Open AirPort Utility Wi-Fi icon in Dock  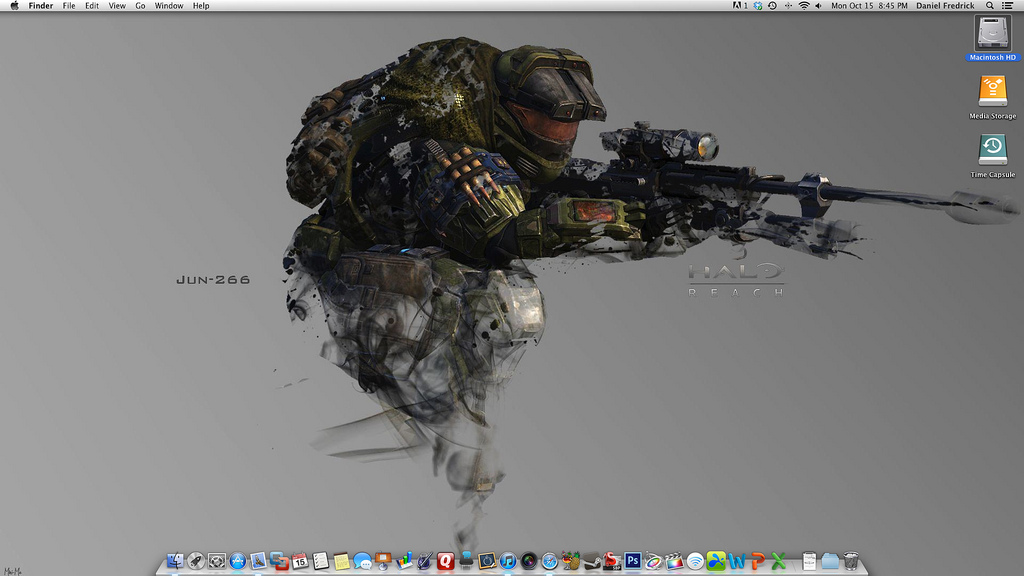click(x=695, y=560)
